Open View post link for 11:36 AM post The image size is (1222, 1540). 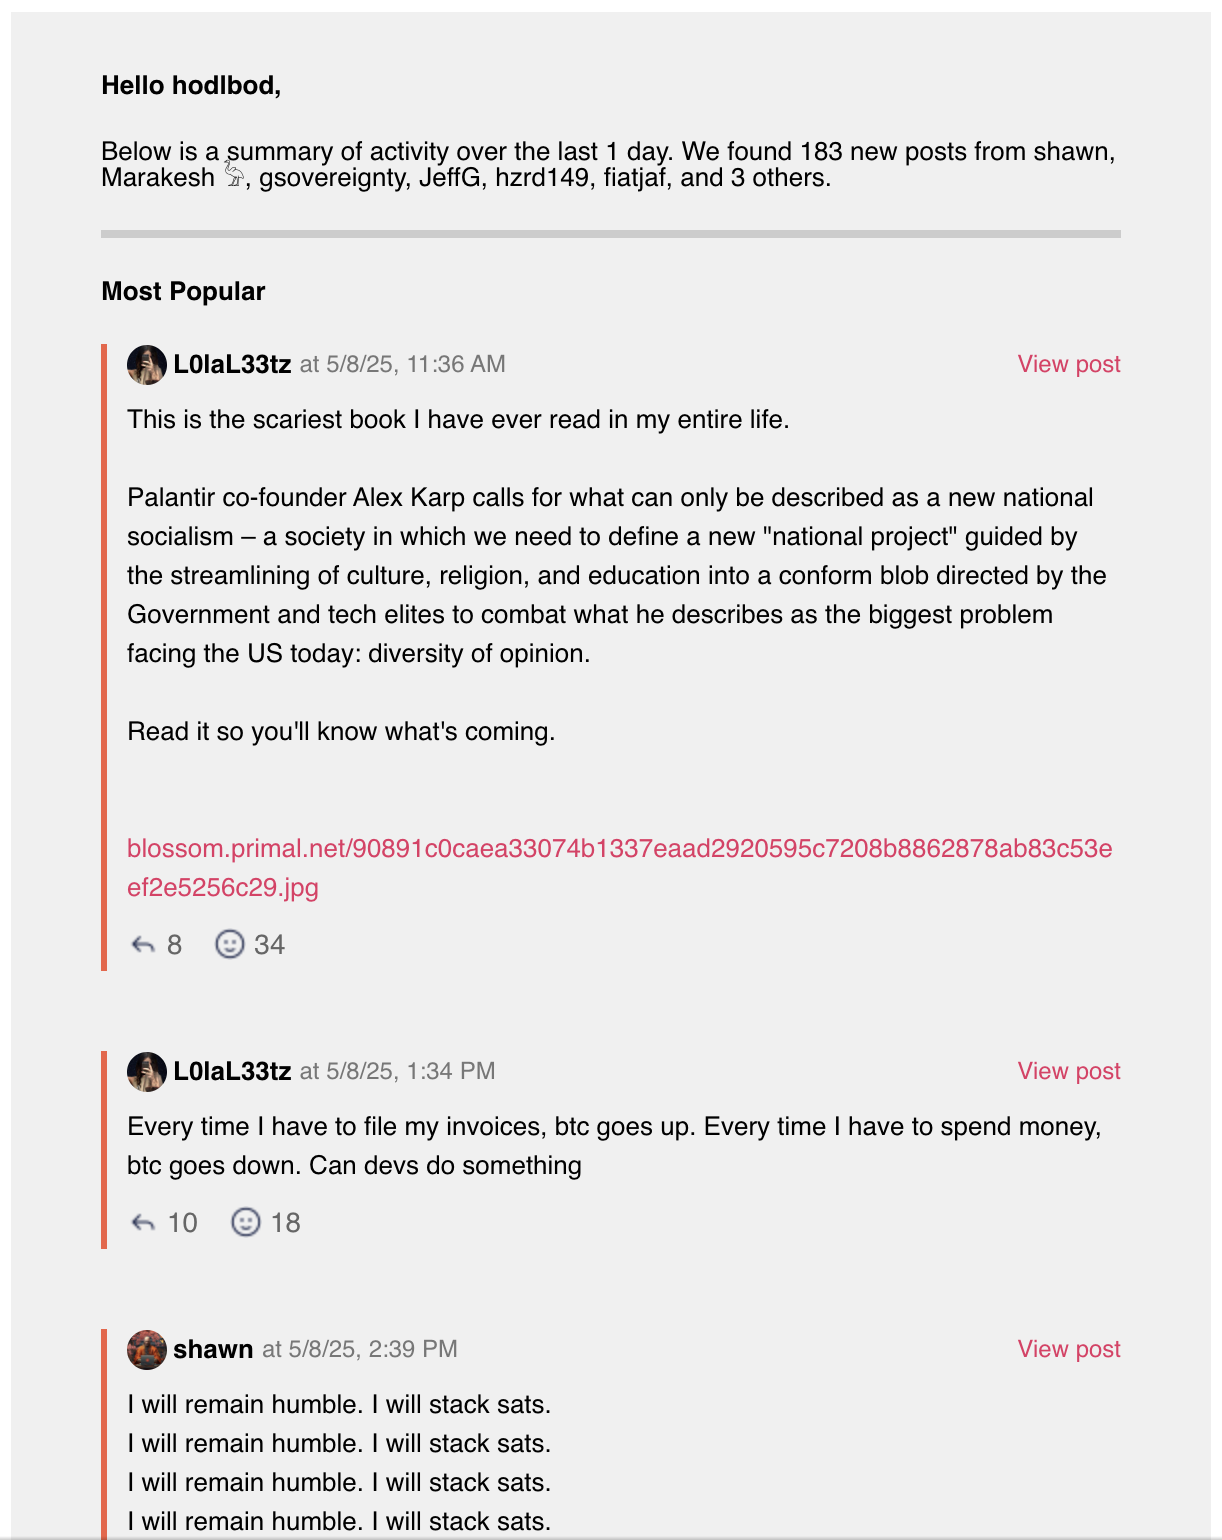click(x=1068, y=364)
